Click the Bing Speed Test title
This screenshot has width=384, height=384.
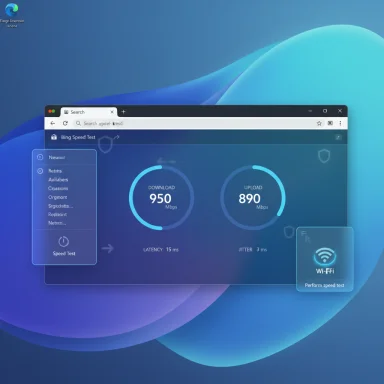coord(78,137)
